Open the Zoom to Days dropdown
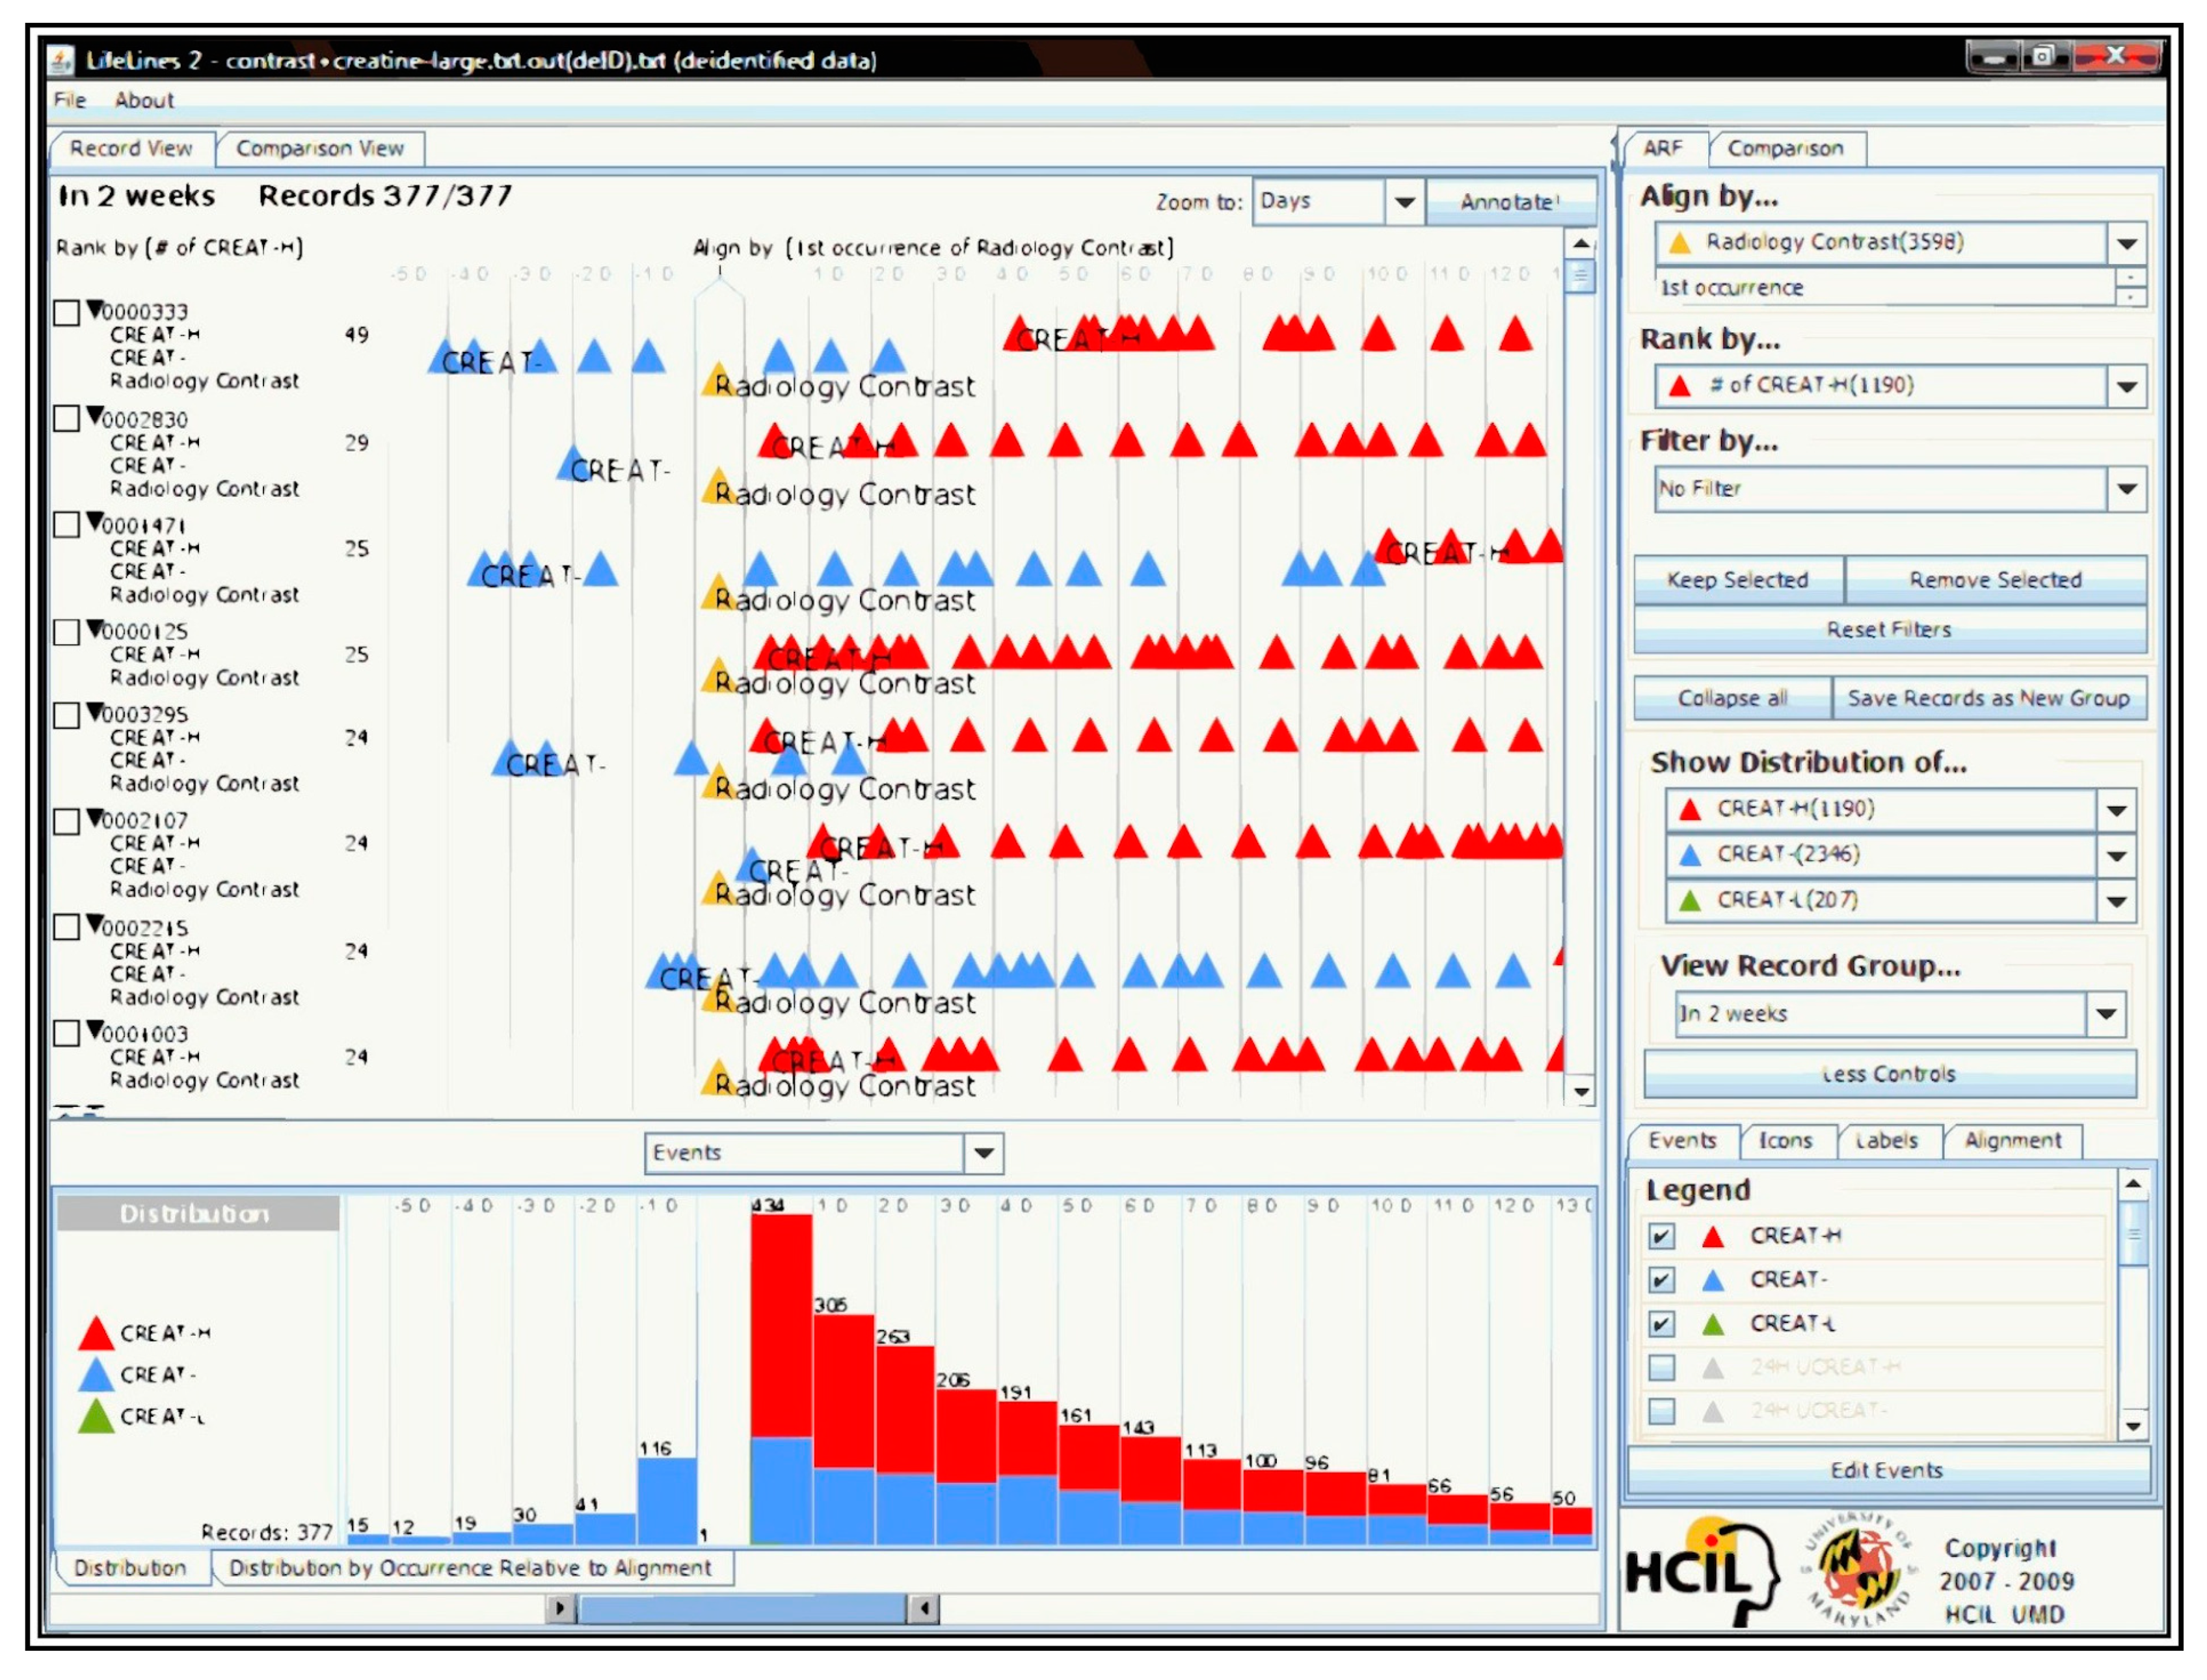The height and width of the screenshot is (1680, 2207). click(x=1404, y=202)
